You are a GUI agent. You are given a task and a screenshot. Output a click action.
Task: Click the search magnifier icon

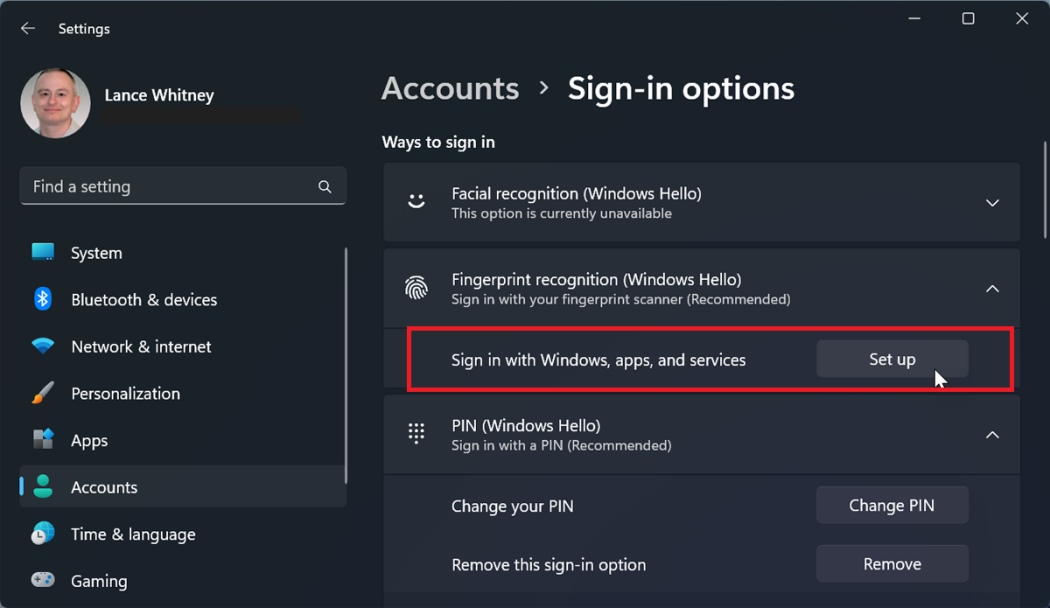(x=325, y=187)
